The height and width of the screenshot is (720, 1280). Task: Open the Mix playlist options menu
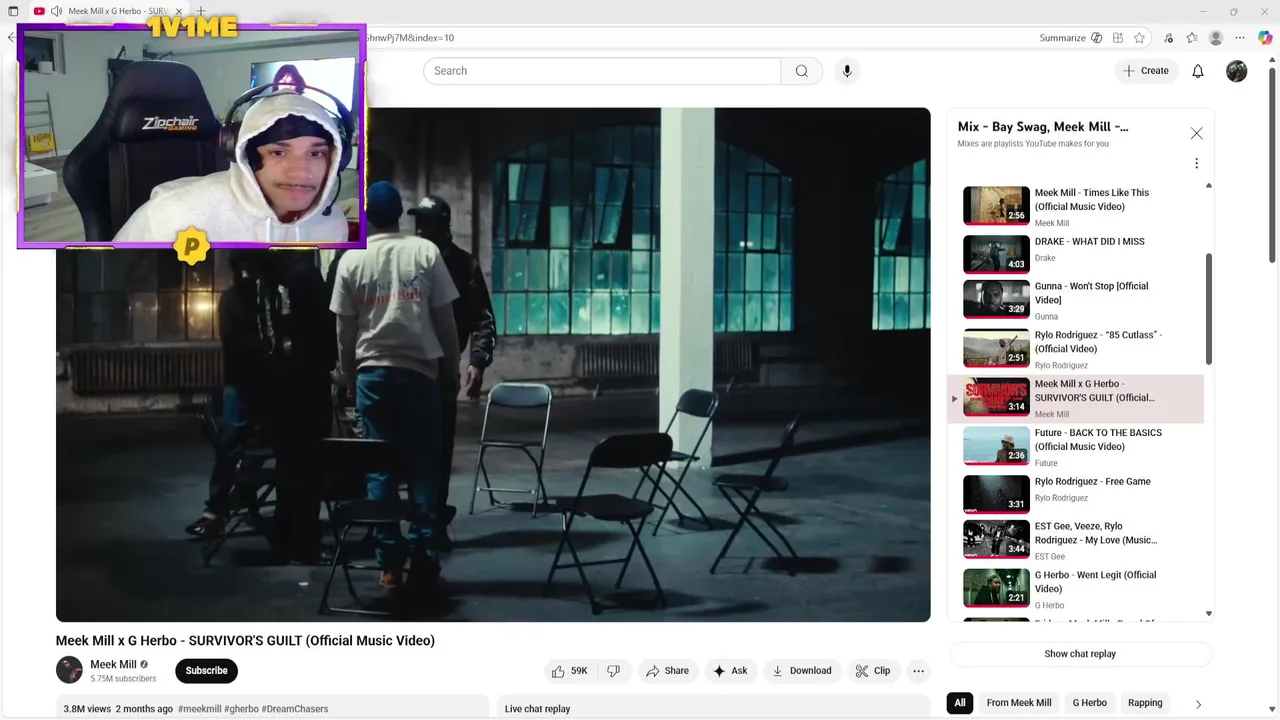(x=1196, y=163)
